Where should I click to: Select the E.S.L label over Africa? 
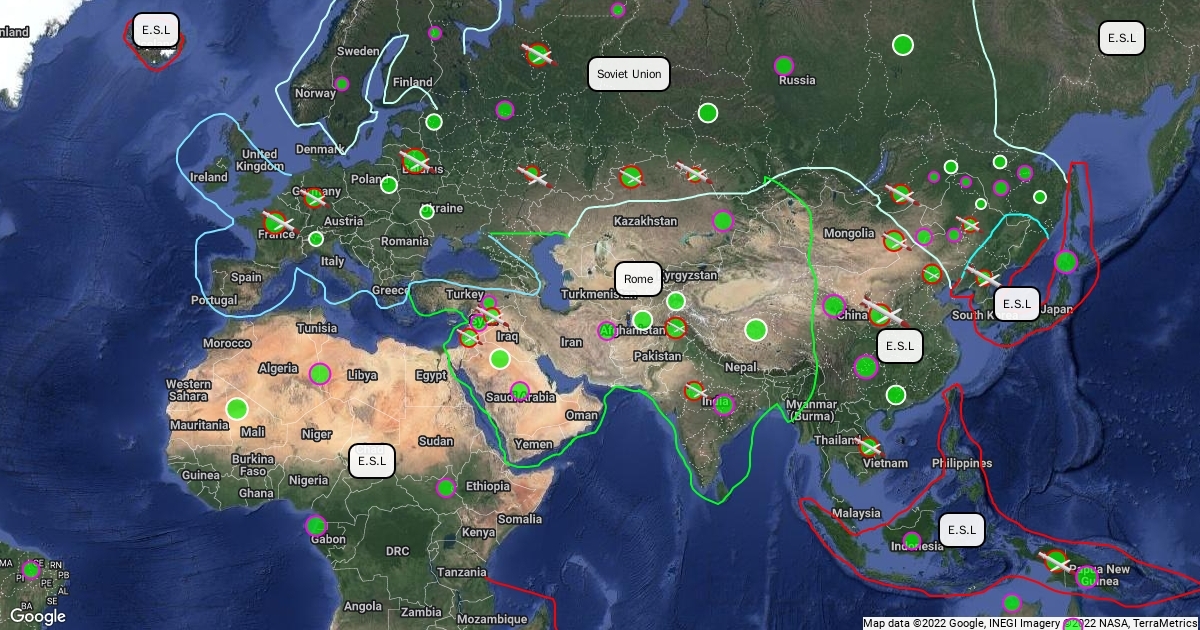[372, 461]
